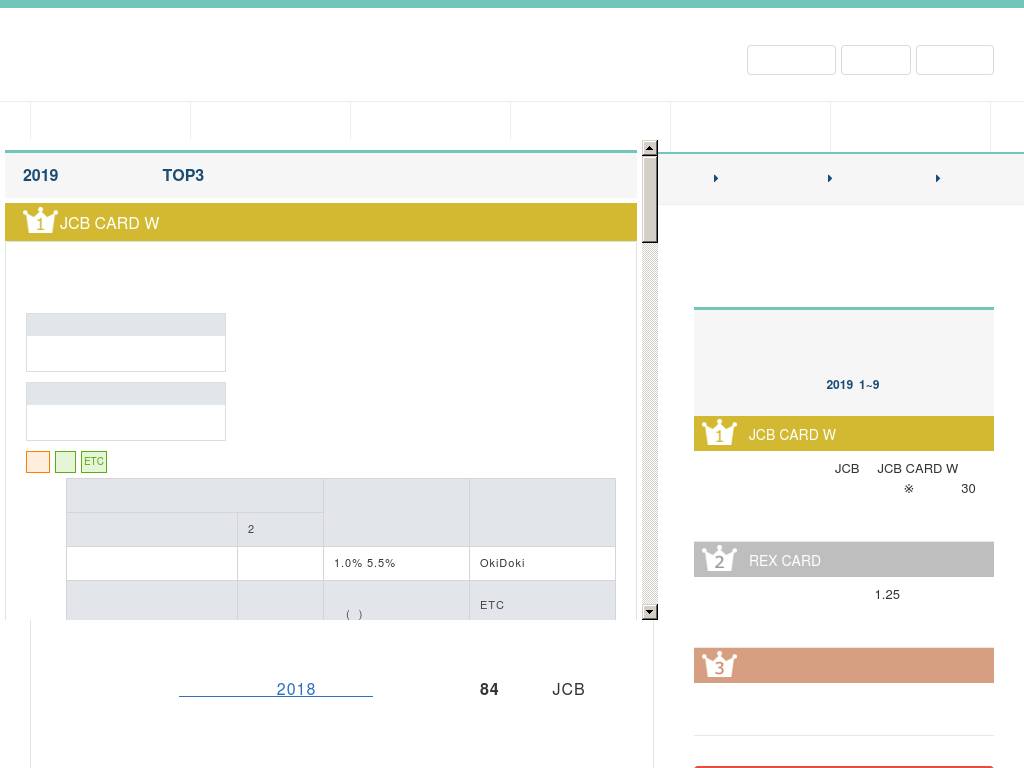This screenshot has height=768, width=1024.
Task: Click the vertical scrollbar thumb of the ranking panel
Action: click(x=650, y=199)
